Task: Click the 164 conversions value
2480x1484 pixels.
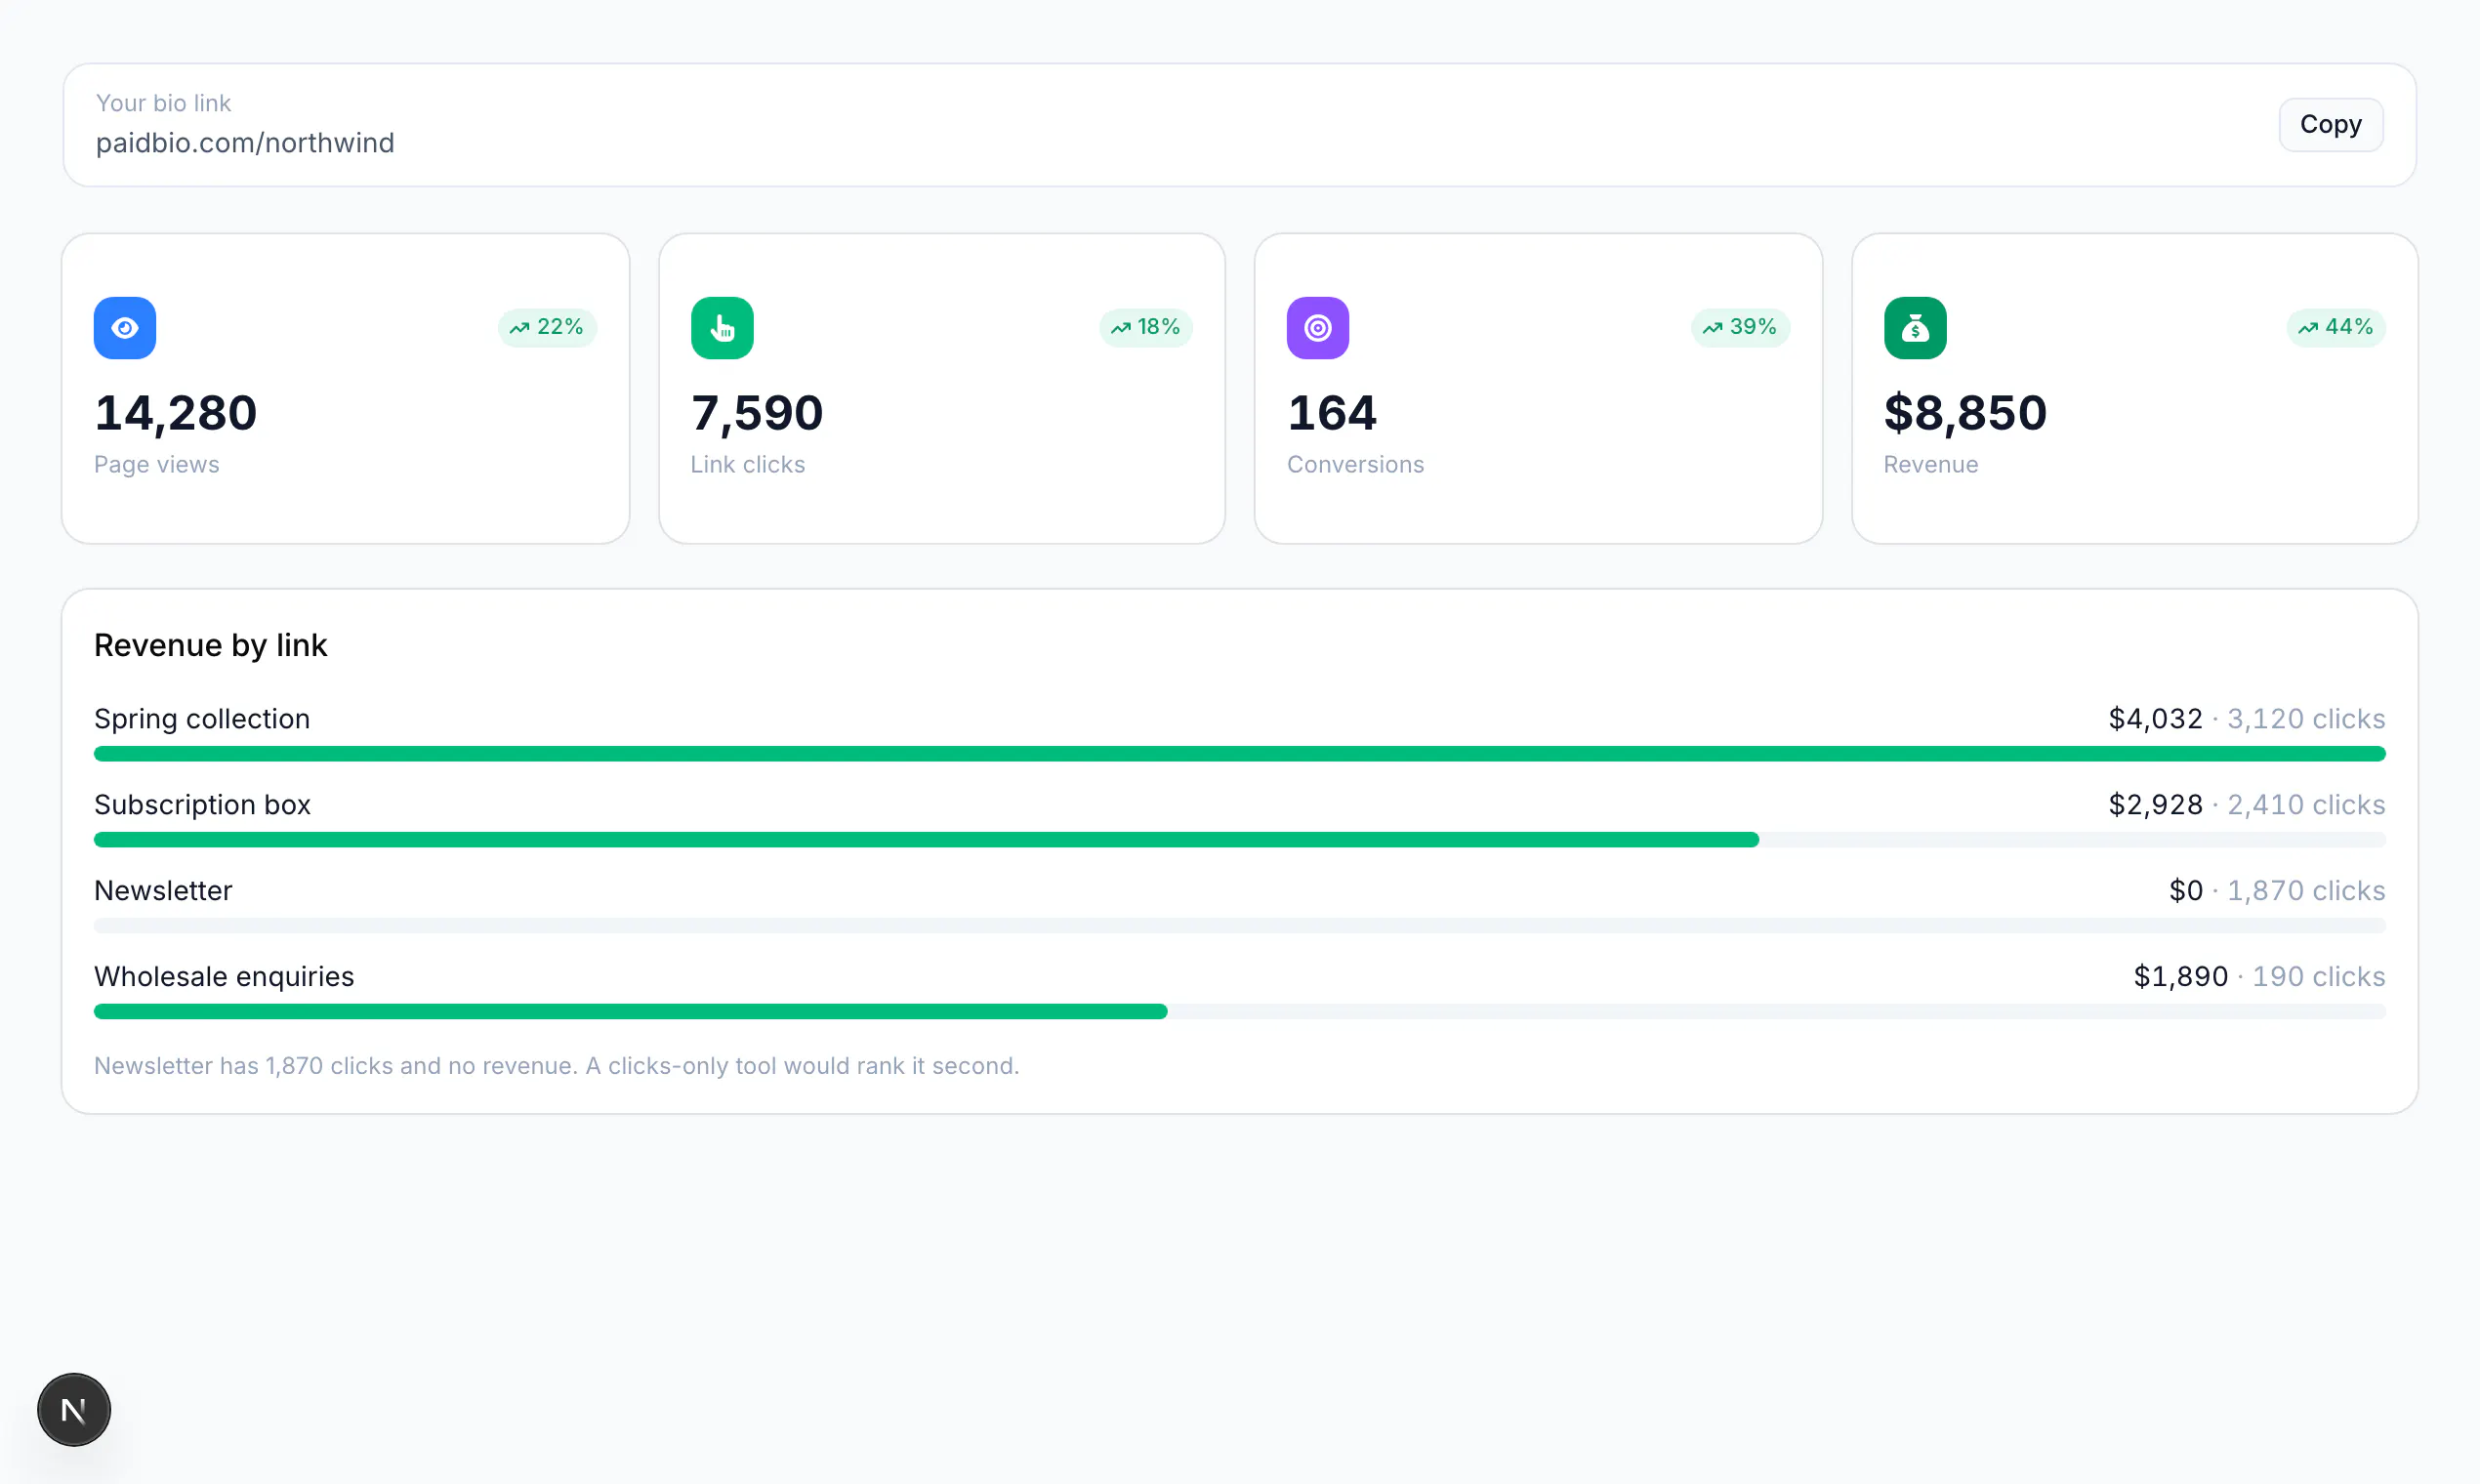Action: [x=1332, y=413]
